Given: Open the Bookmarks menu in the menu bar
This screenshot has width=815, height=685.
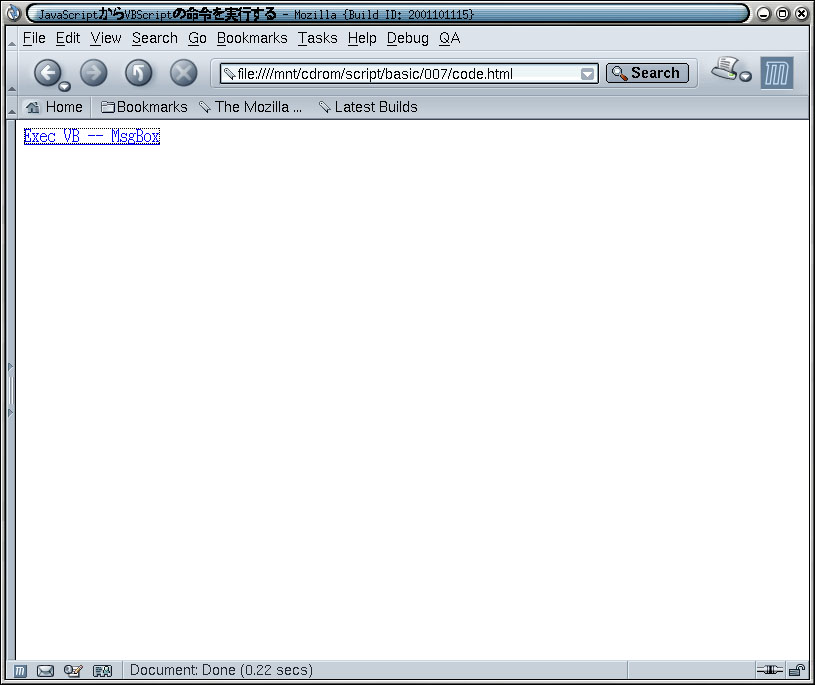Looking at the screenshot, I should coord(252,38).
